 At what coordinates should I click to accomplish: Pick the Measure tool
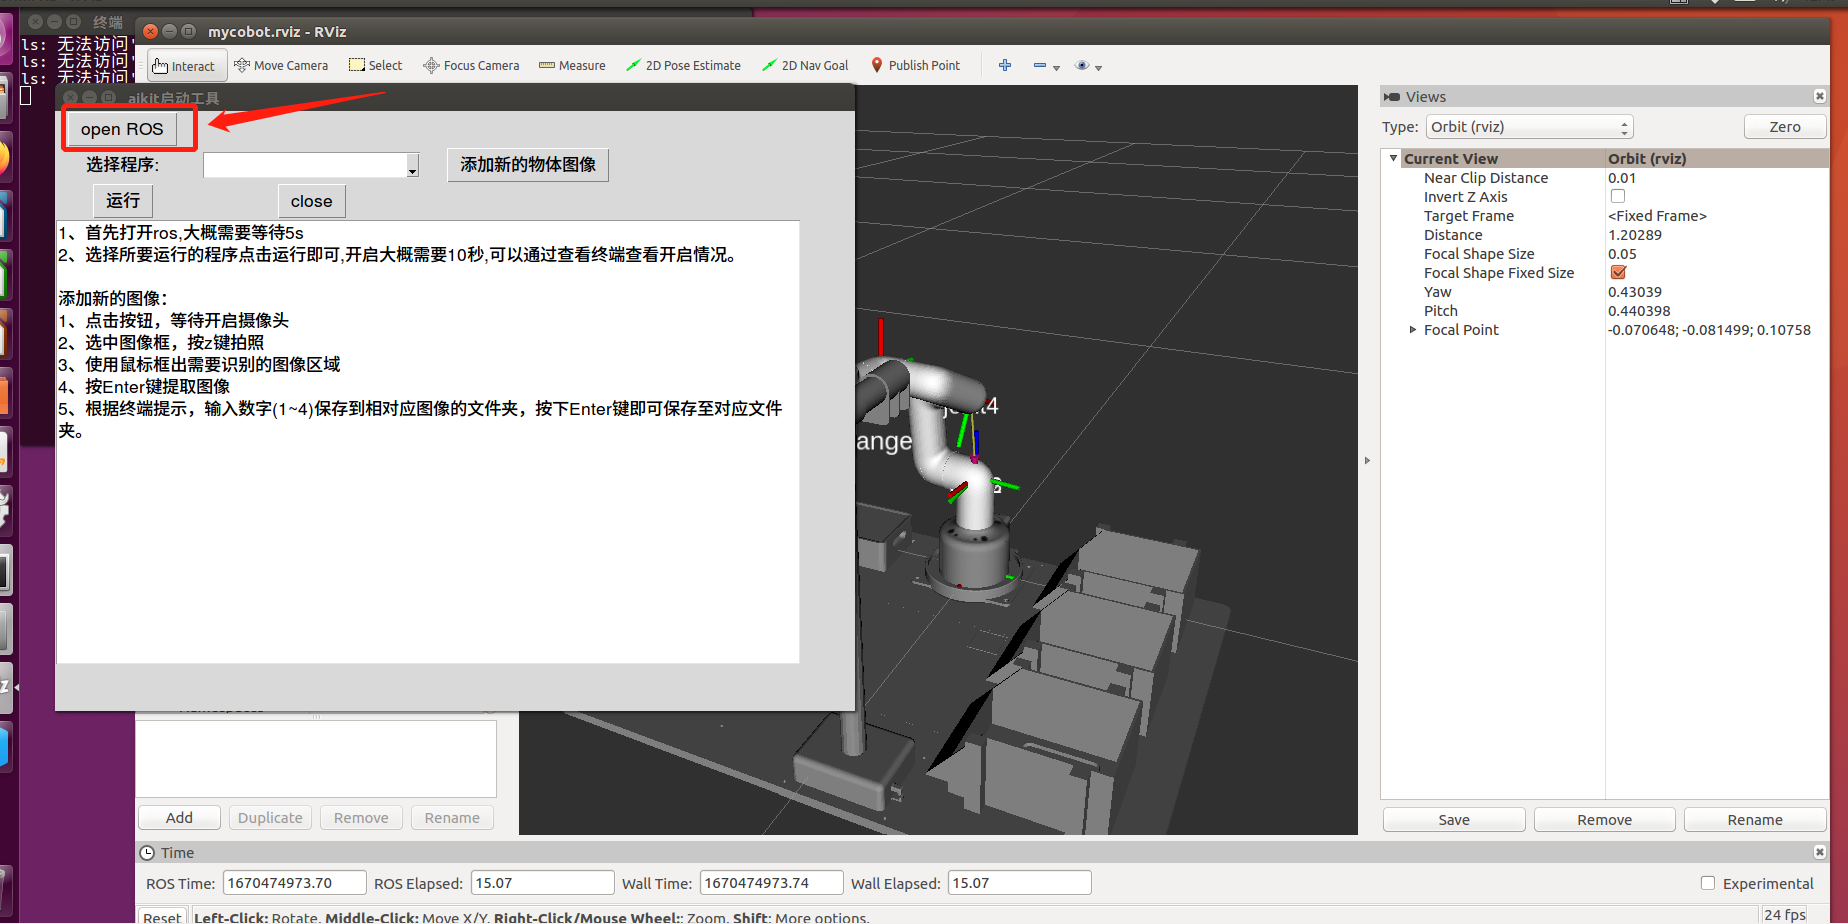click(x=572, y=66)
